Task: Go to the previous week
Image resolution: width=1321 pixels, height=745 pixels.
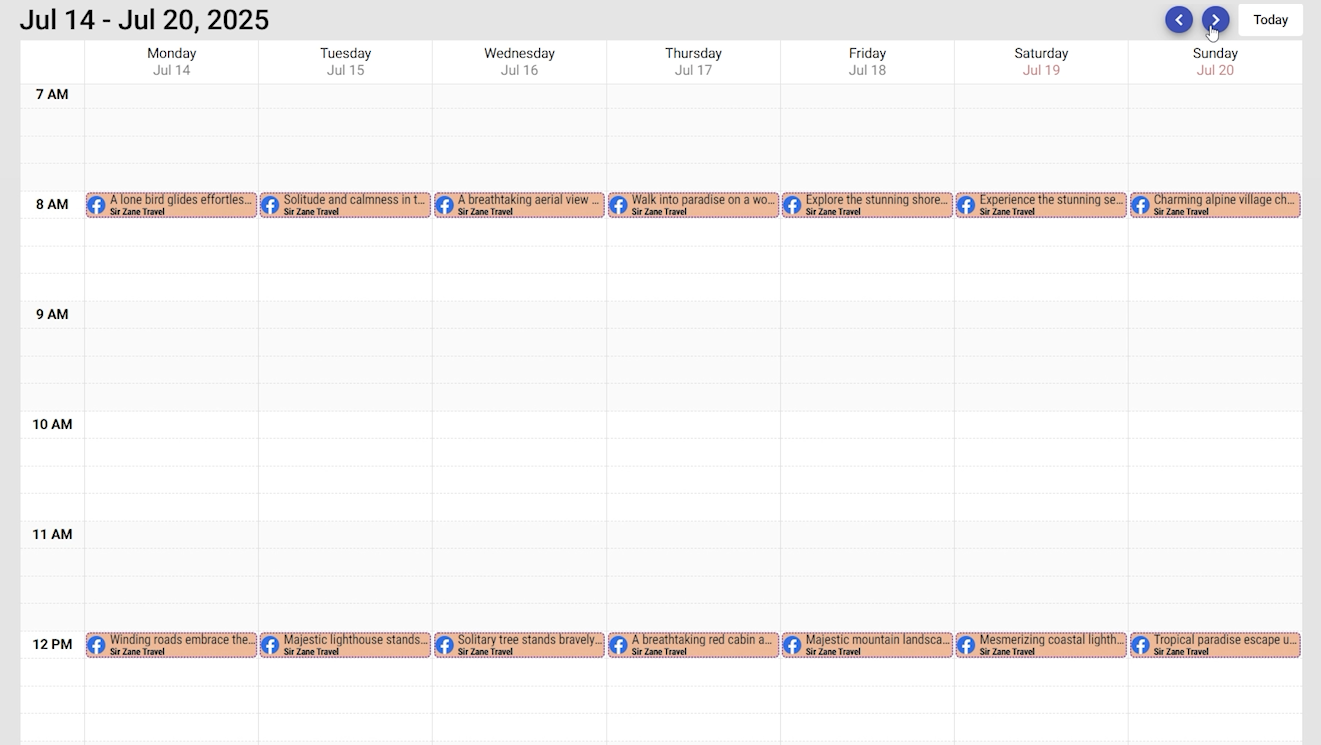Action: point(1179,20)
